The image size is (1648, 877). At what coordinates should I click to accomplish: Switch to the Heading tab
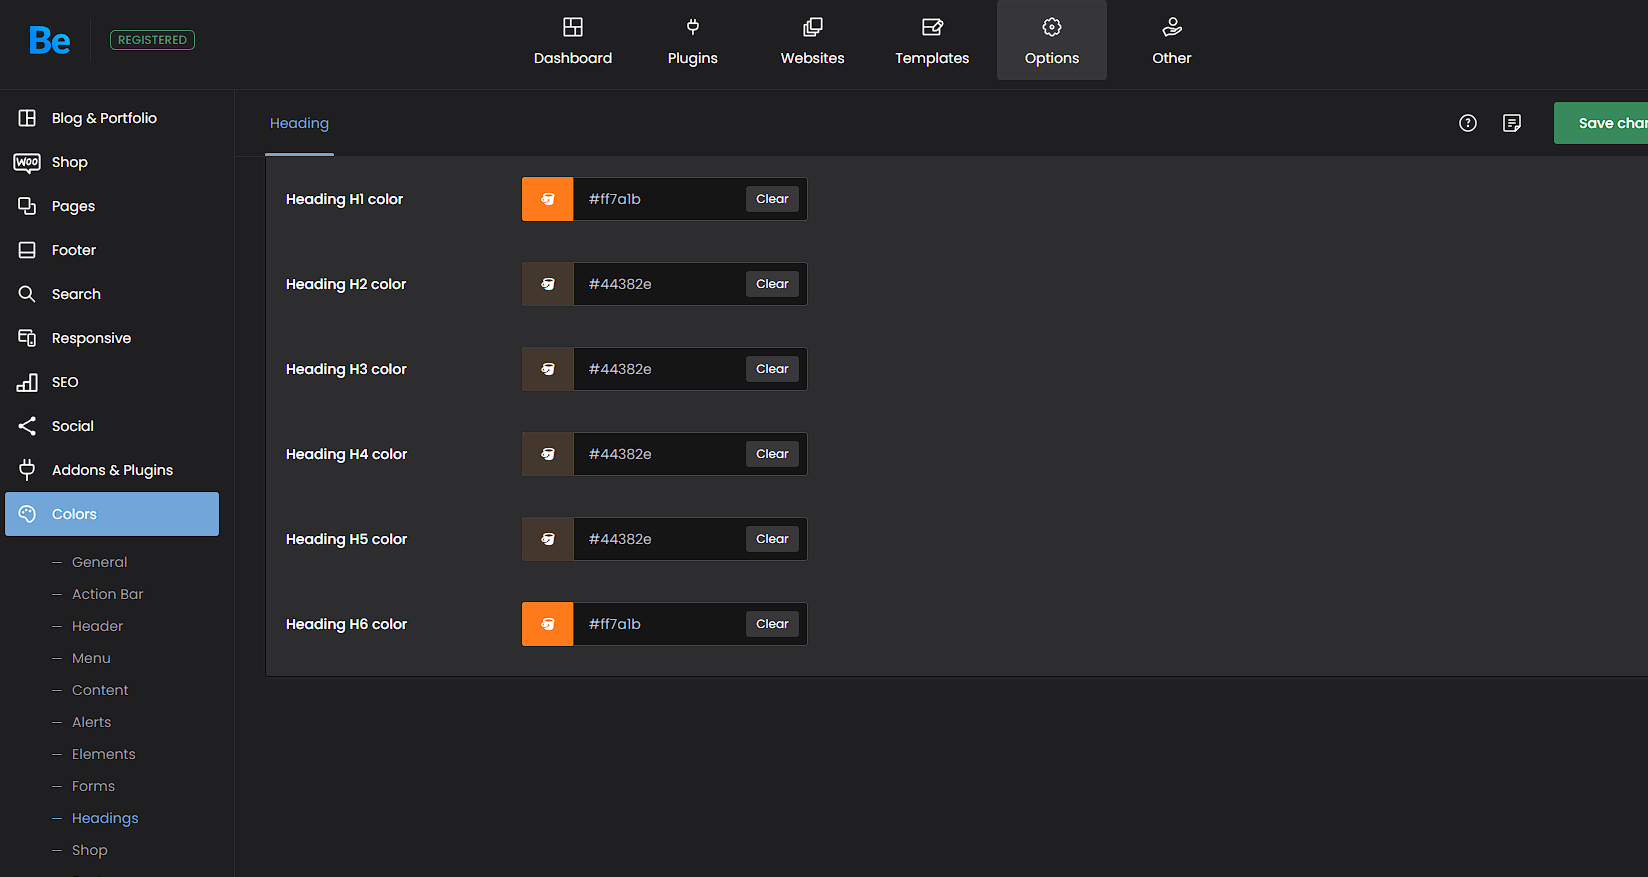(299, 123)
